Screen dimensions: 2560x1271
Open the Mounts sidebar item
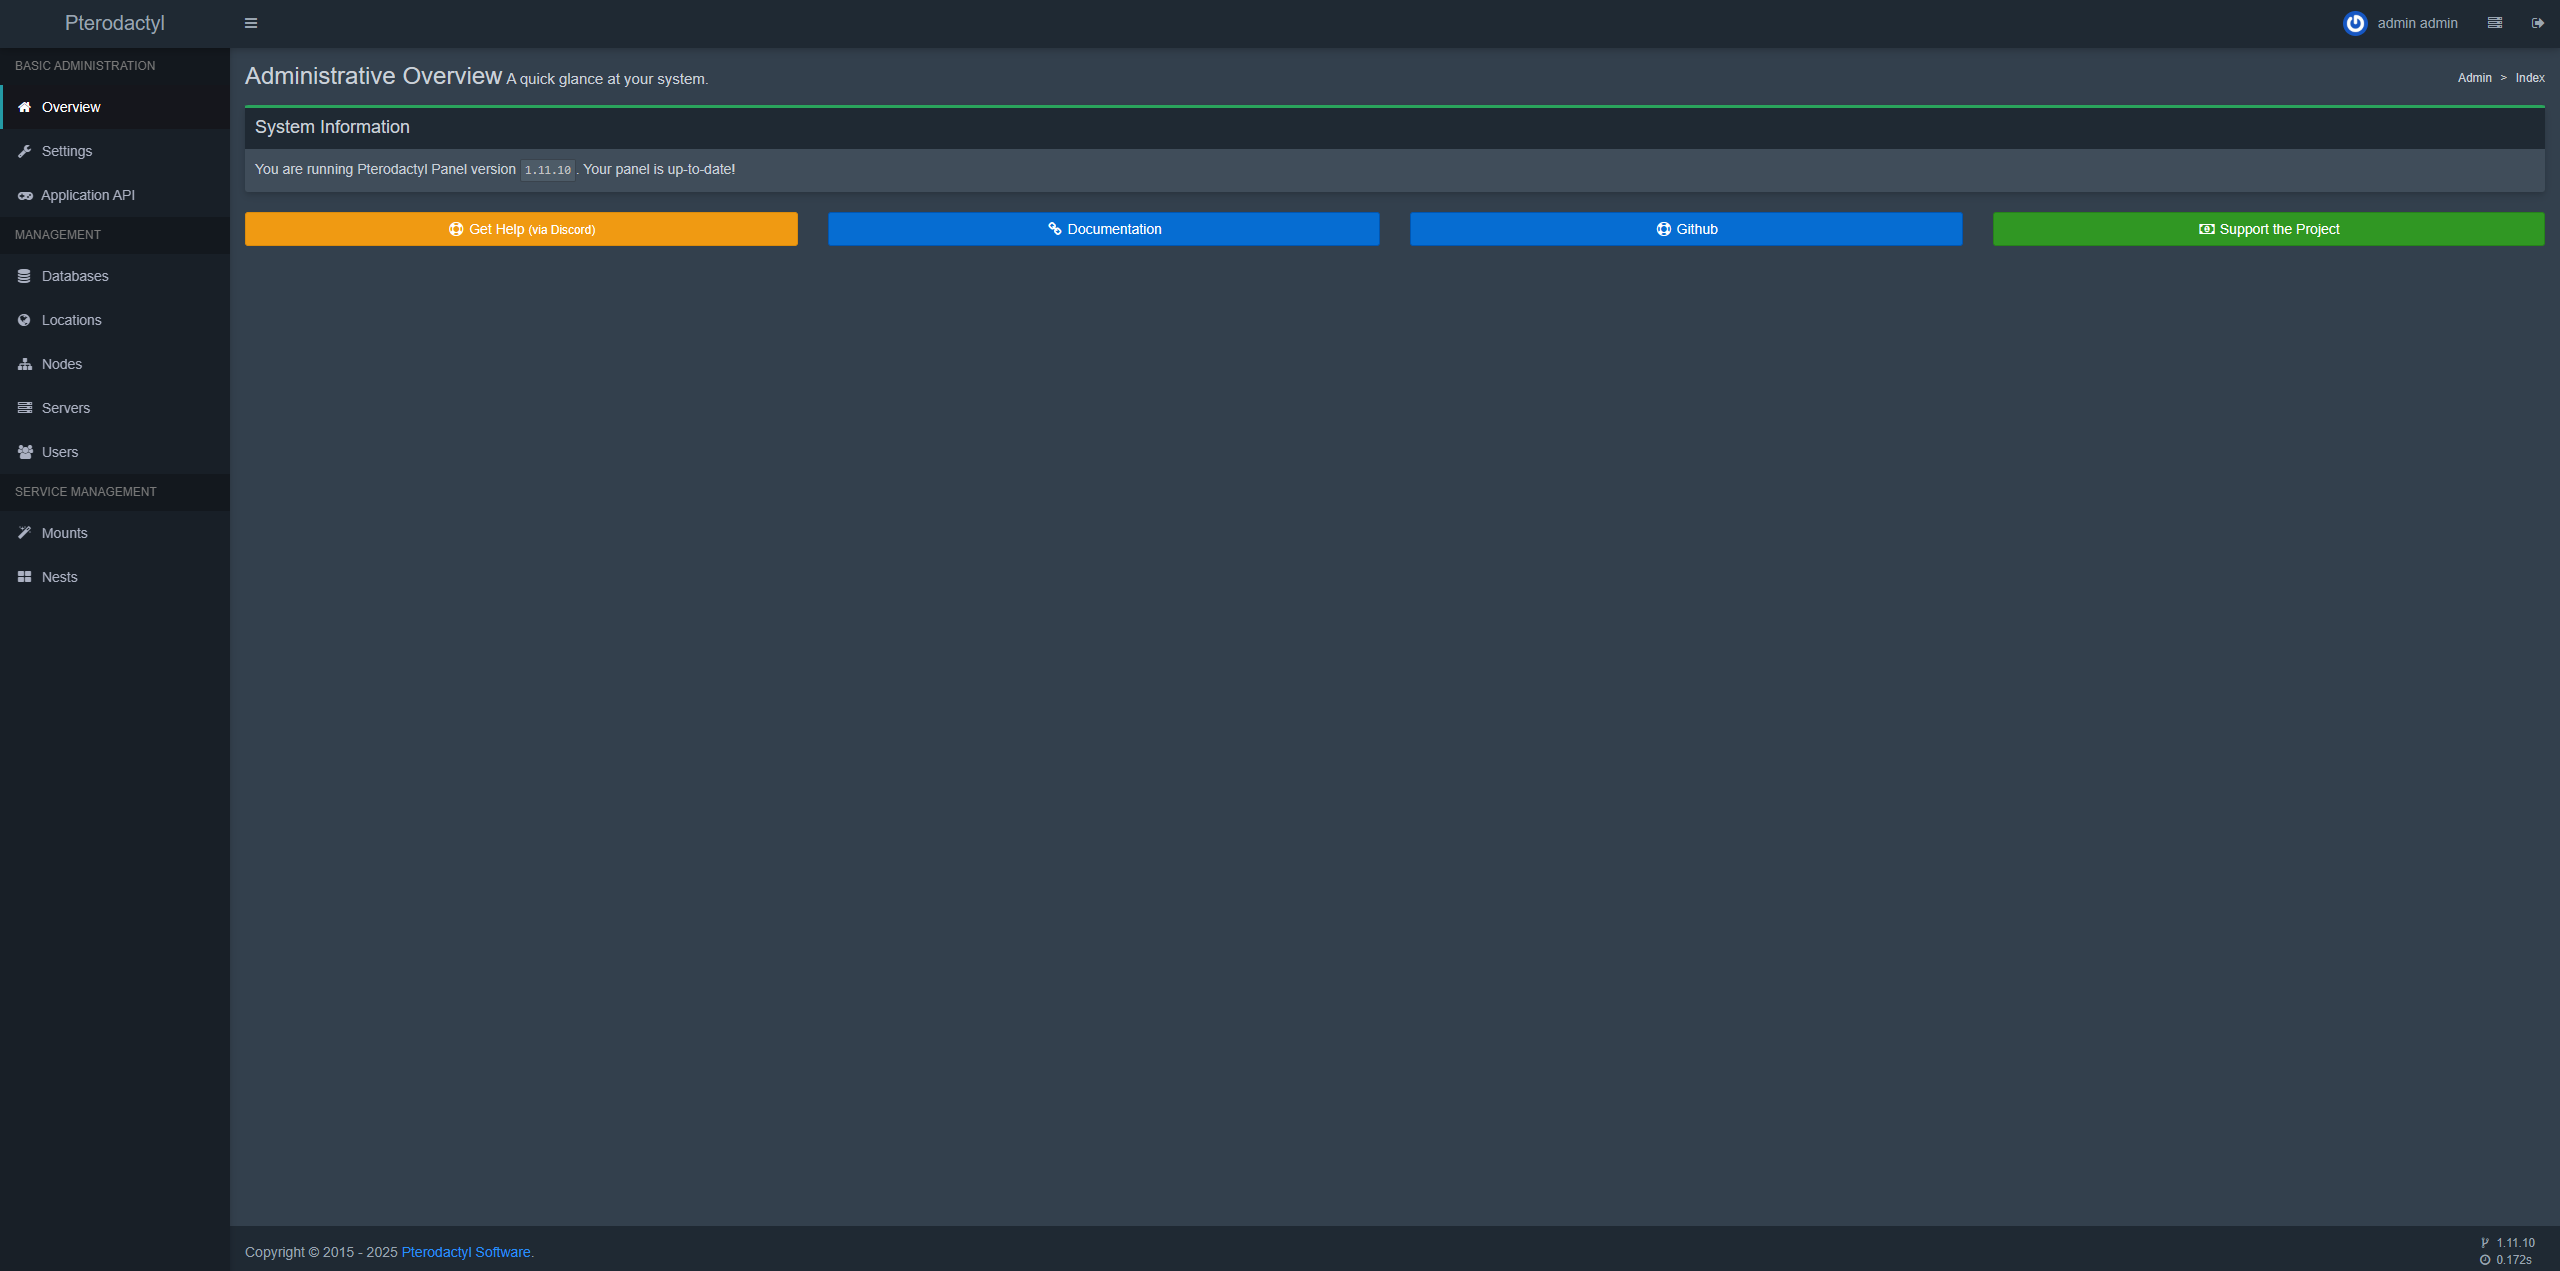coord(64,533)
